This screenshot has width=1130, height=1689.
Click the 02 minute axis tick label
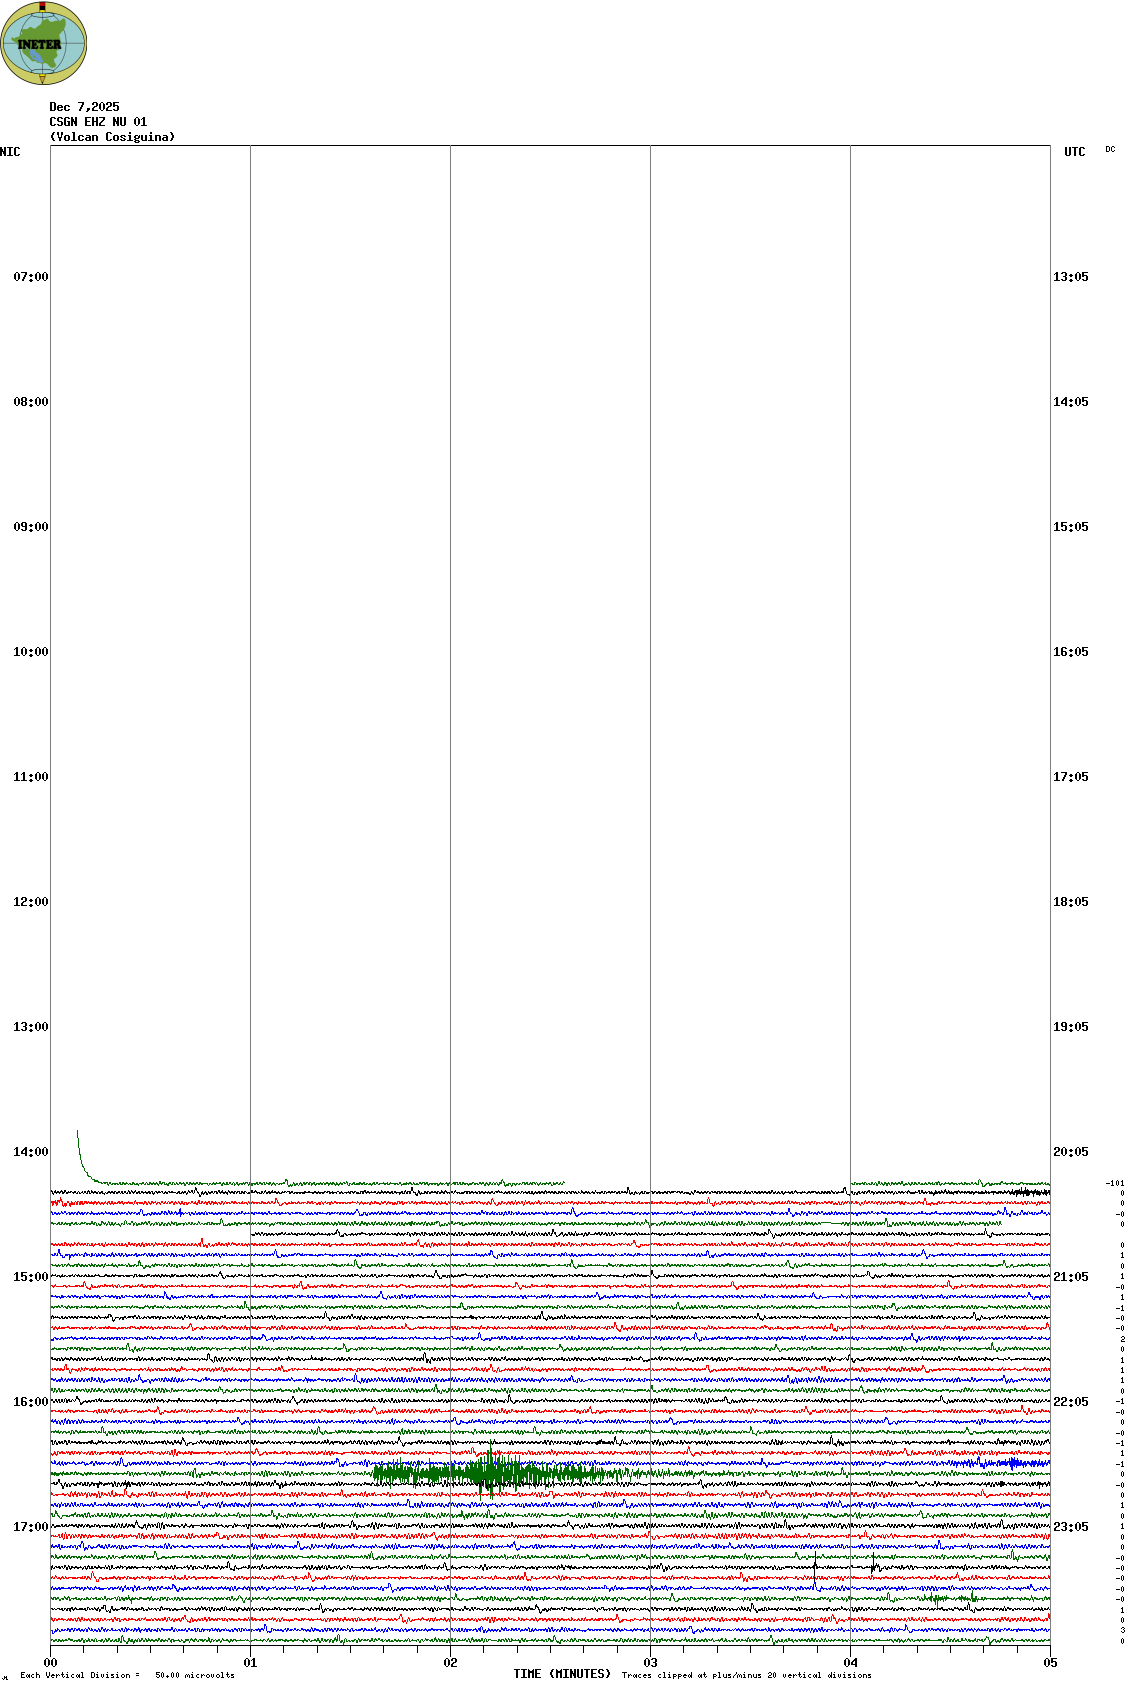pyautogui.click(x=450, y=1663)
